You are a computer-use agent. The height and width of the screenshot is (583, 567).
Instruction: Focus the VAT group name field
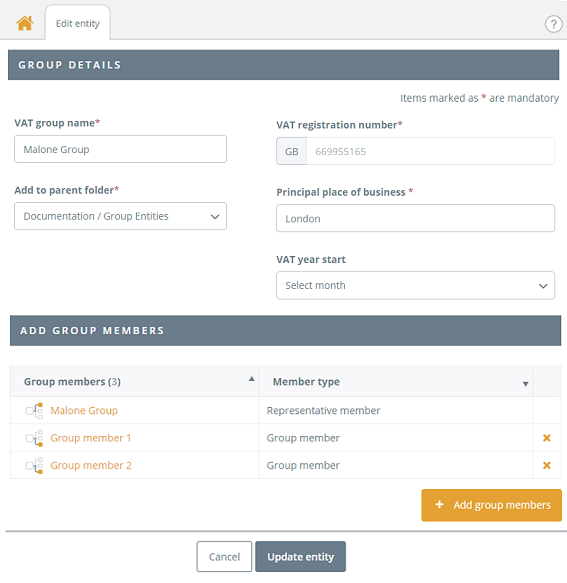click(120, 149)
